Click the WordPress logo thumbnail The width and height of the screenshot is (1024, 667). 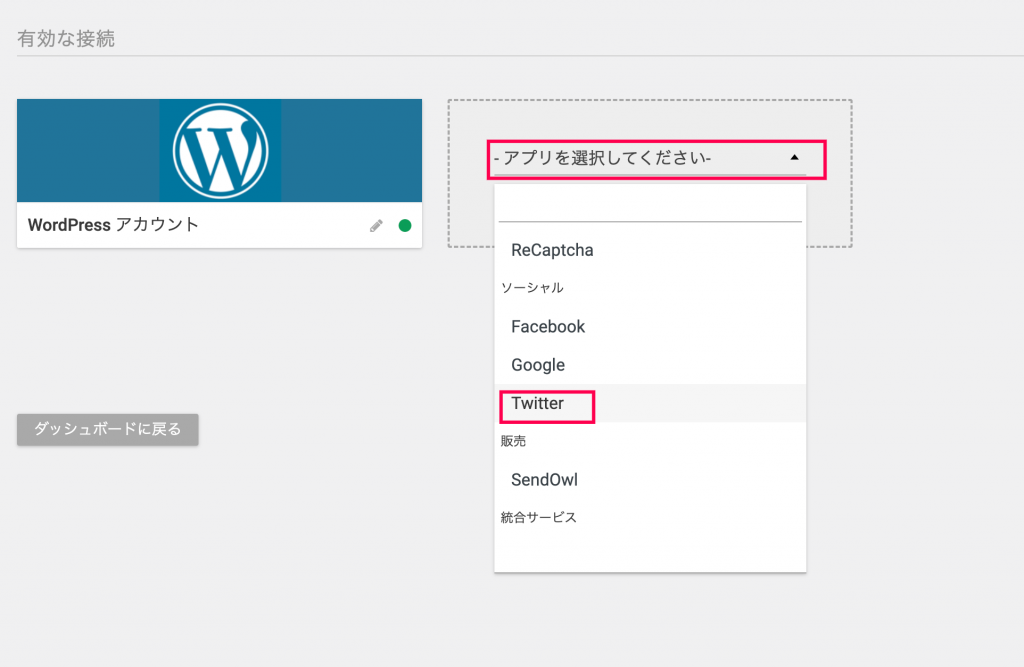coord(220,150)
